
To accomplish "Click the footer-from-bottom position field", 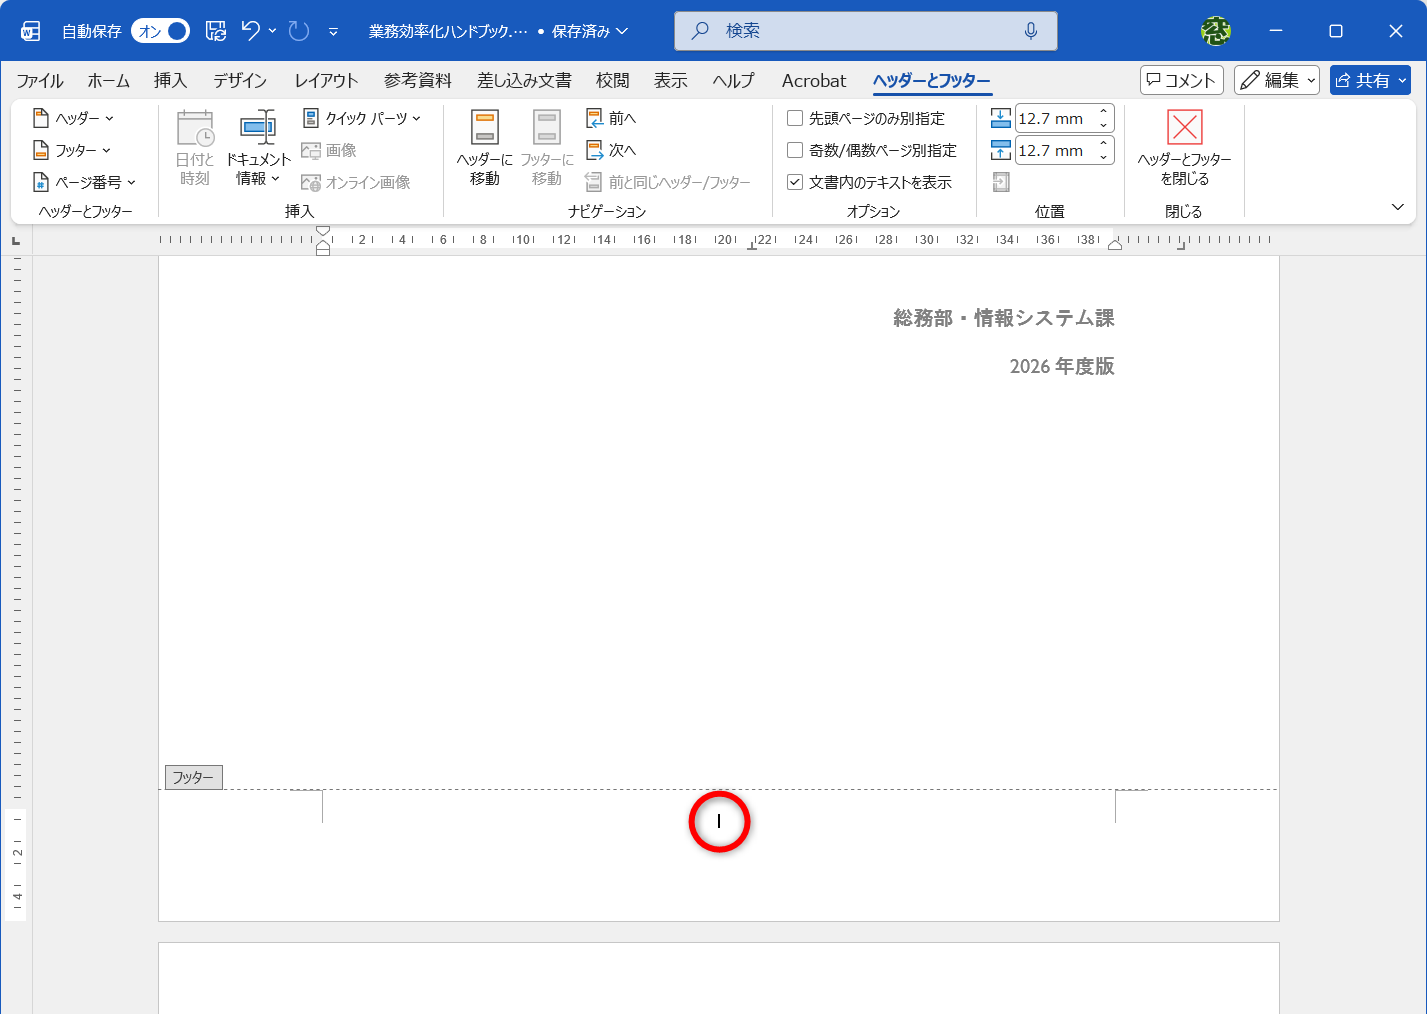I will point(1055,150).
